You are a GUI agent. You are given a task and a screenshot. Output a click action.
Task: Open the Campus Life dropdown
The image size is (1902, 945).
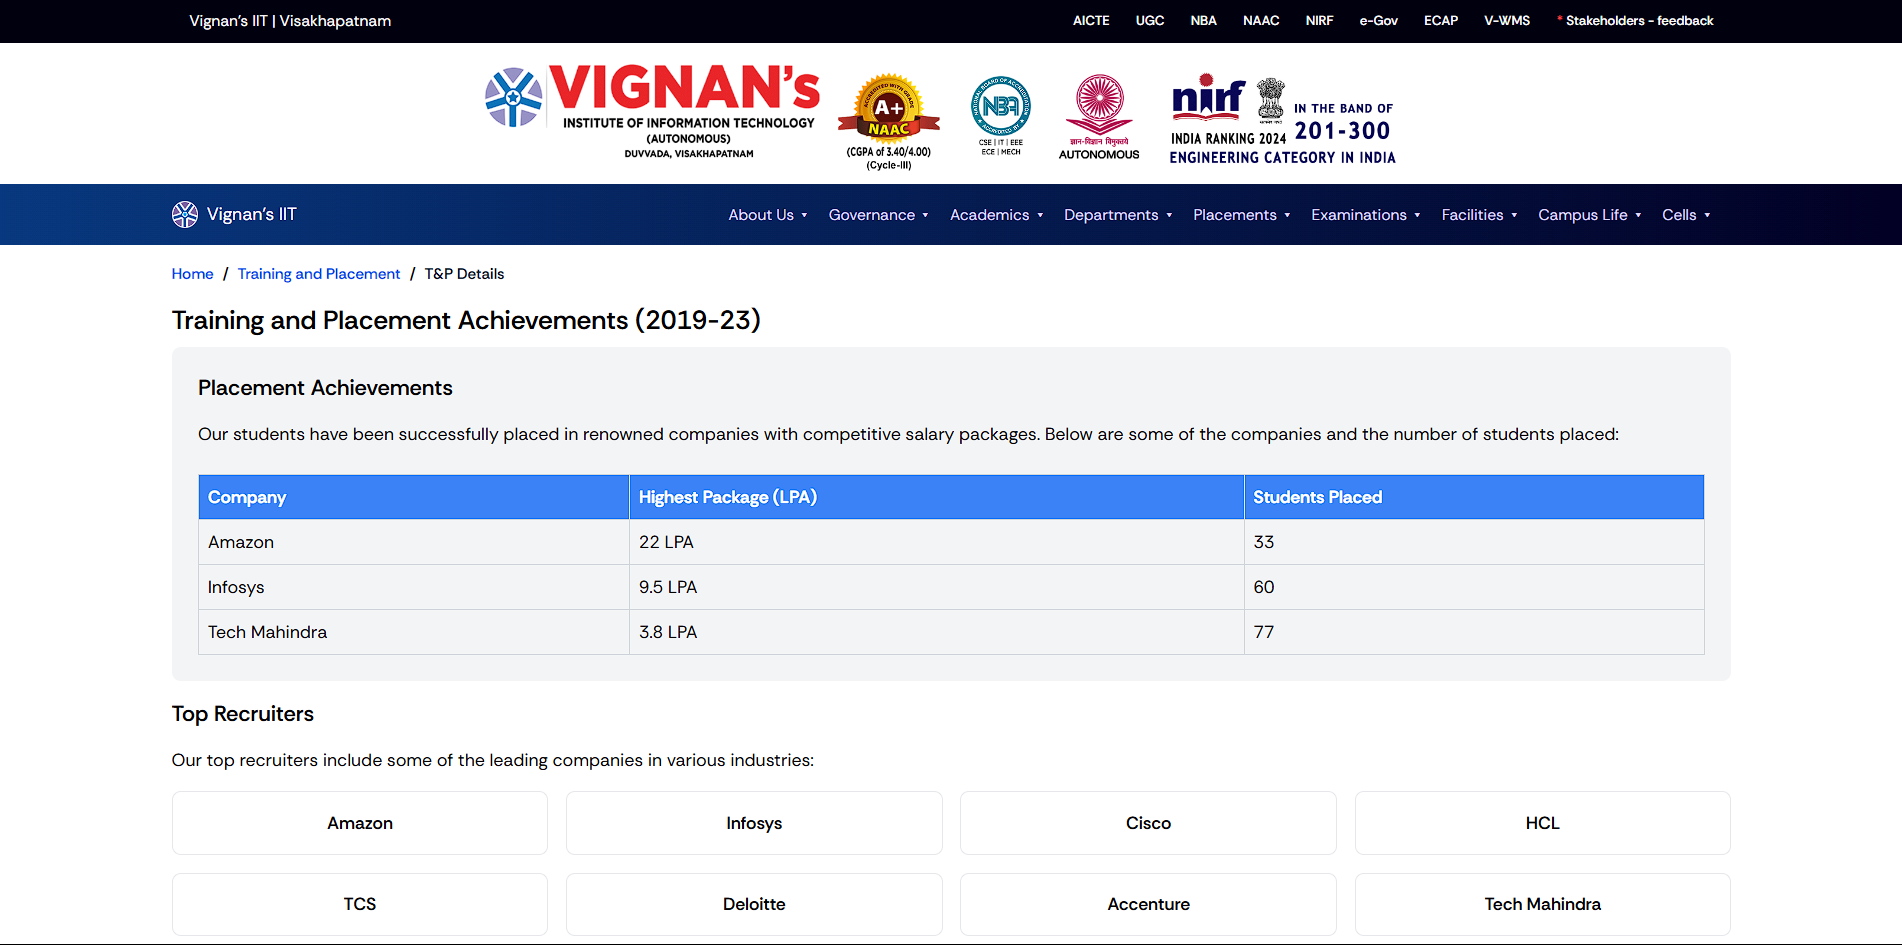1589,214
